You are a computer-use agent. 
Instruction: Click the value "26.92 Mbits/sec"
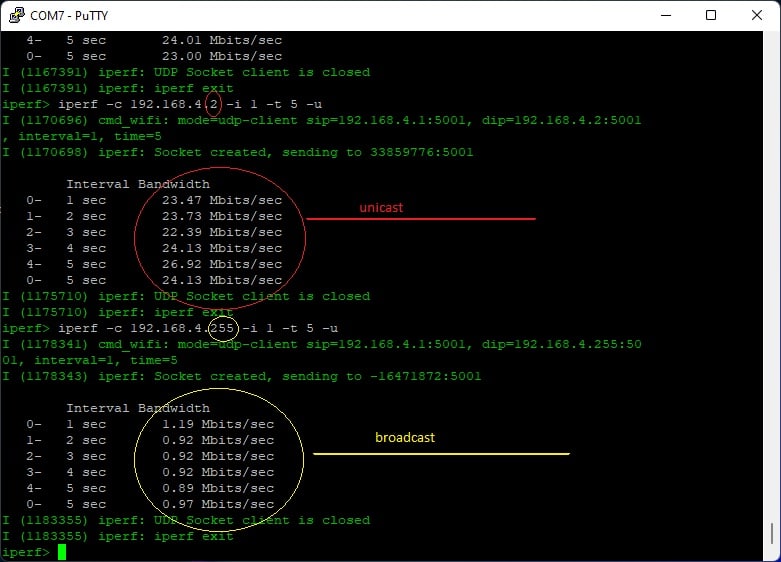222,264
